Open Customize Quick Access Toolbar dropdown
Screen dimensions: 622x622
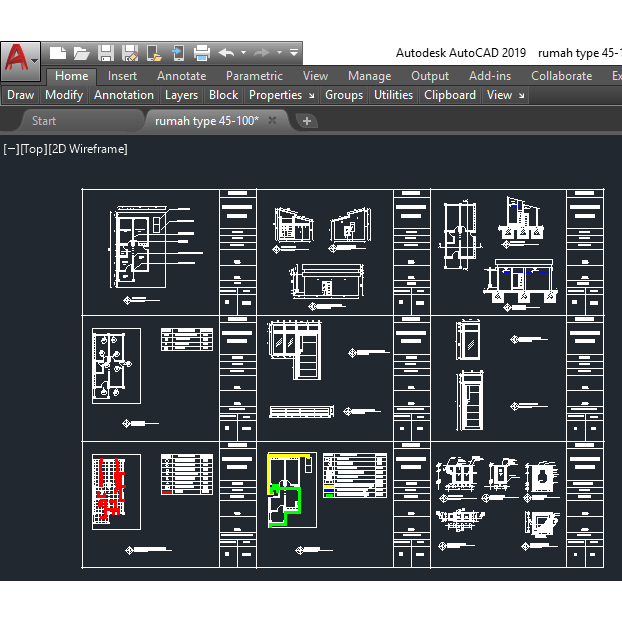coord(294,52)
